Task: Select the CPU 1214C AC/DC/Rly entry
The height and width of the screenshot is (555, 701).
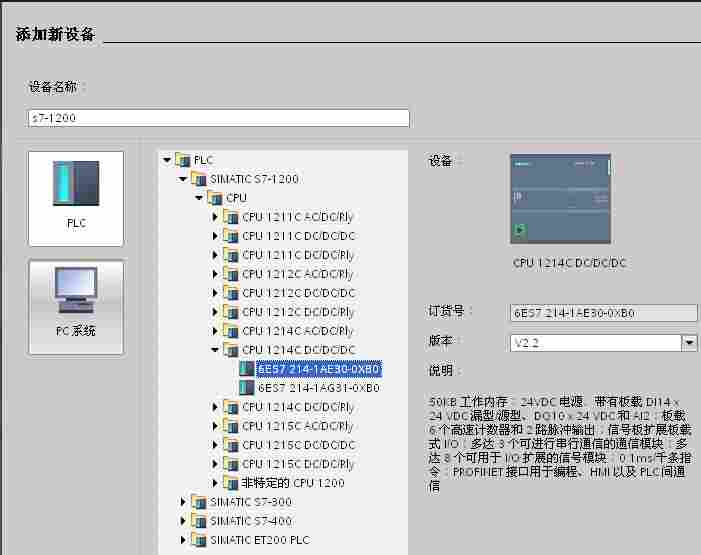Action: tap(298, 331)
